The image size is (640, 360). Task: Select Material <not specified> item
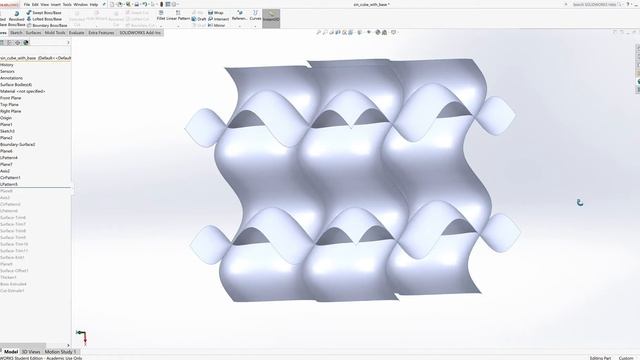pyautogui.click(x=23, y=91)
